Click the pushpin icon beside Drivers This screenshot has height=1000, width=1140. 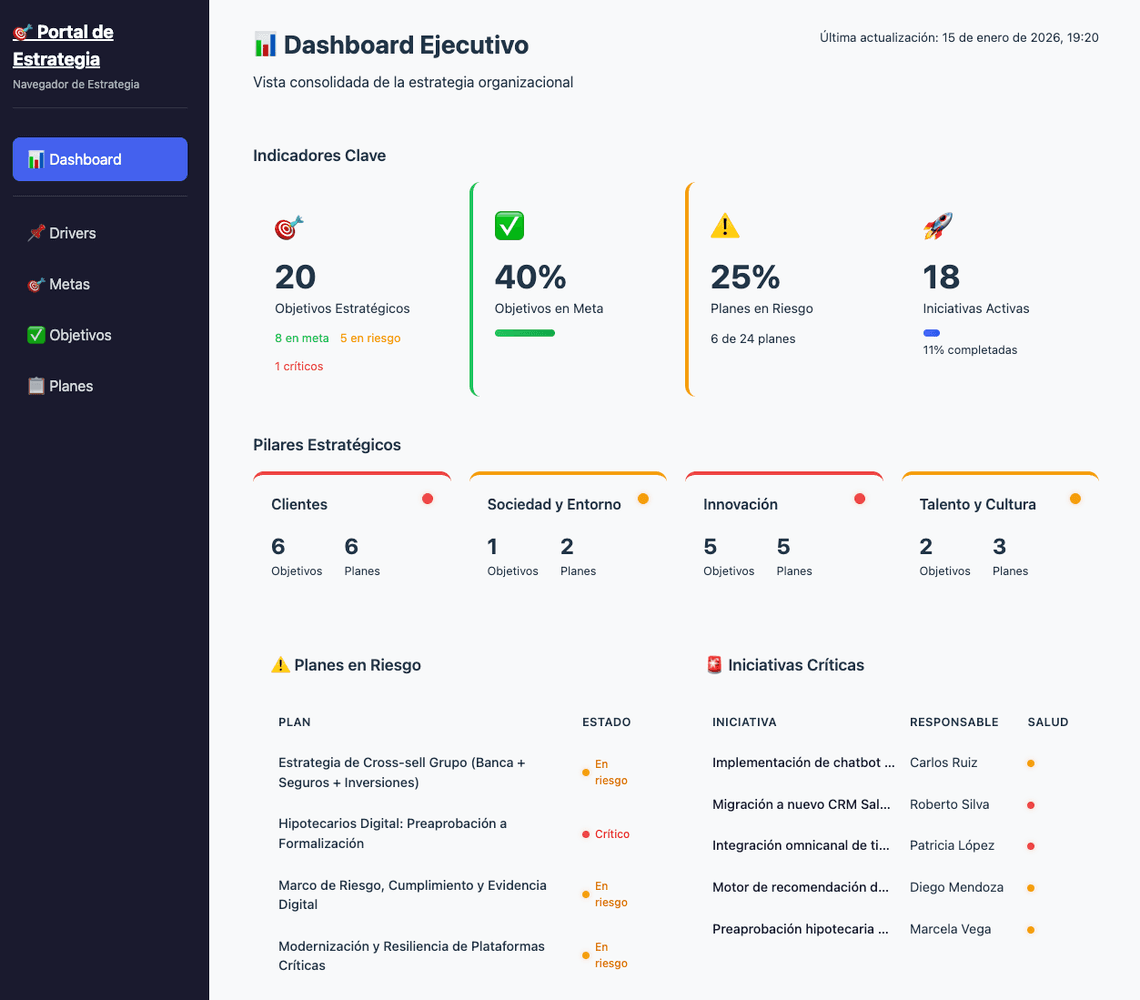click(36, 233)
